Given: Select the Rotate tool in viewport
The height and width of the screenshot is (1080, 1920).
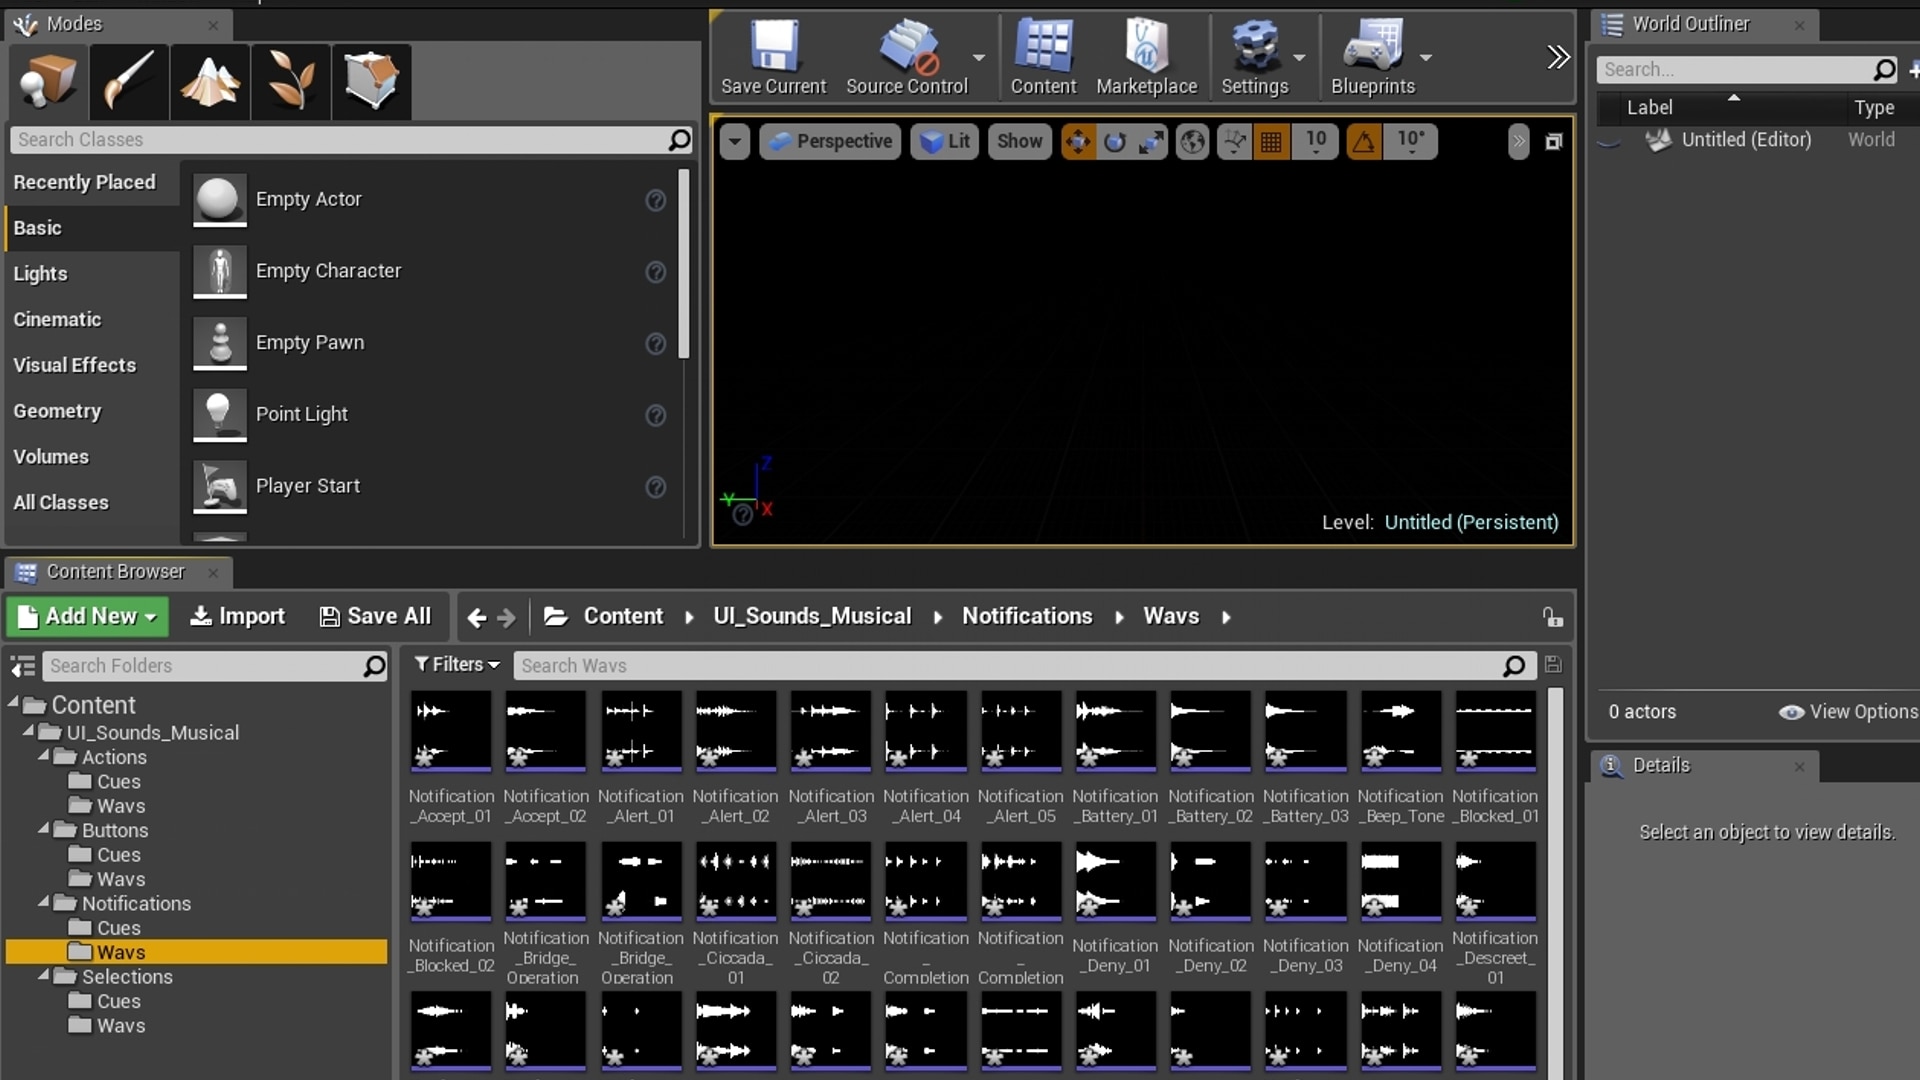Looking at the screenshot, I should tap(1114, 141).
